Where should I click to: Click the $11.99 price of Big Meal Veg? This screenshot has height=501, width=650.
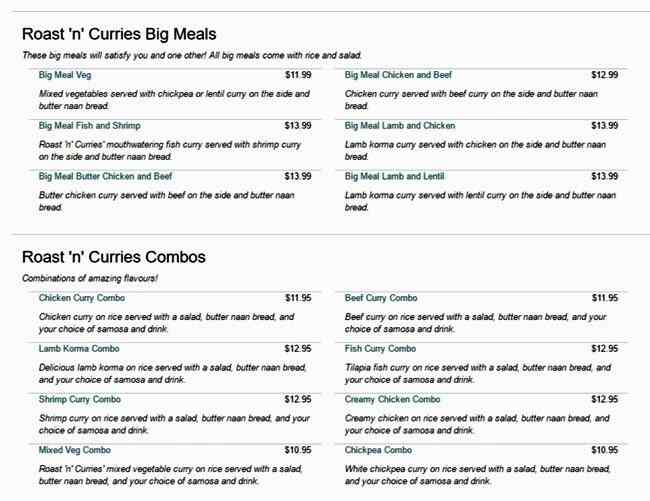(298, 75)
